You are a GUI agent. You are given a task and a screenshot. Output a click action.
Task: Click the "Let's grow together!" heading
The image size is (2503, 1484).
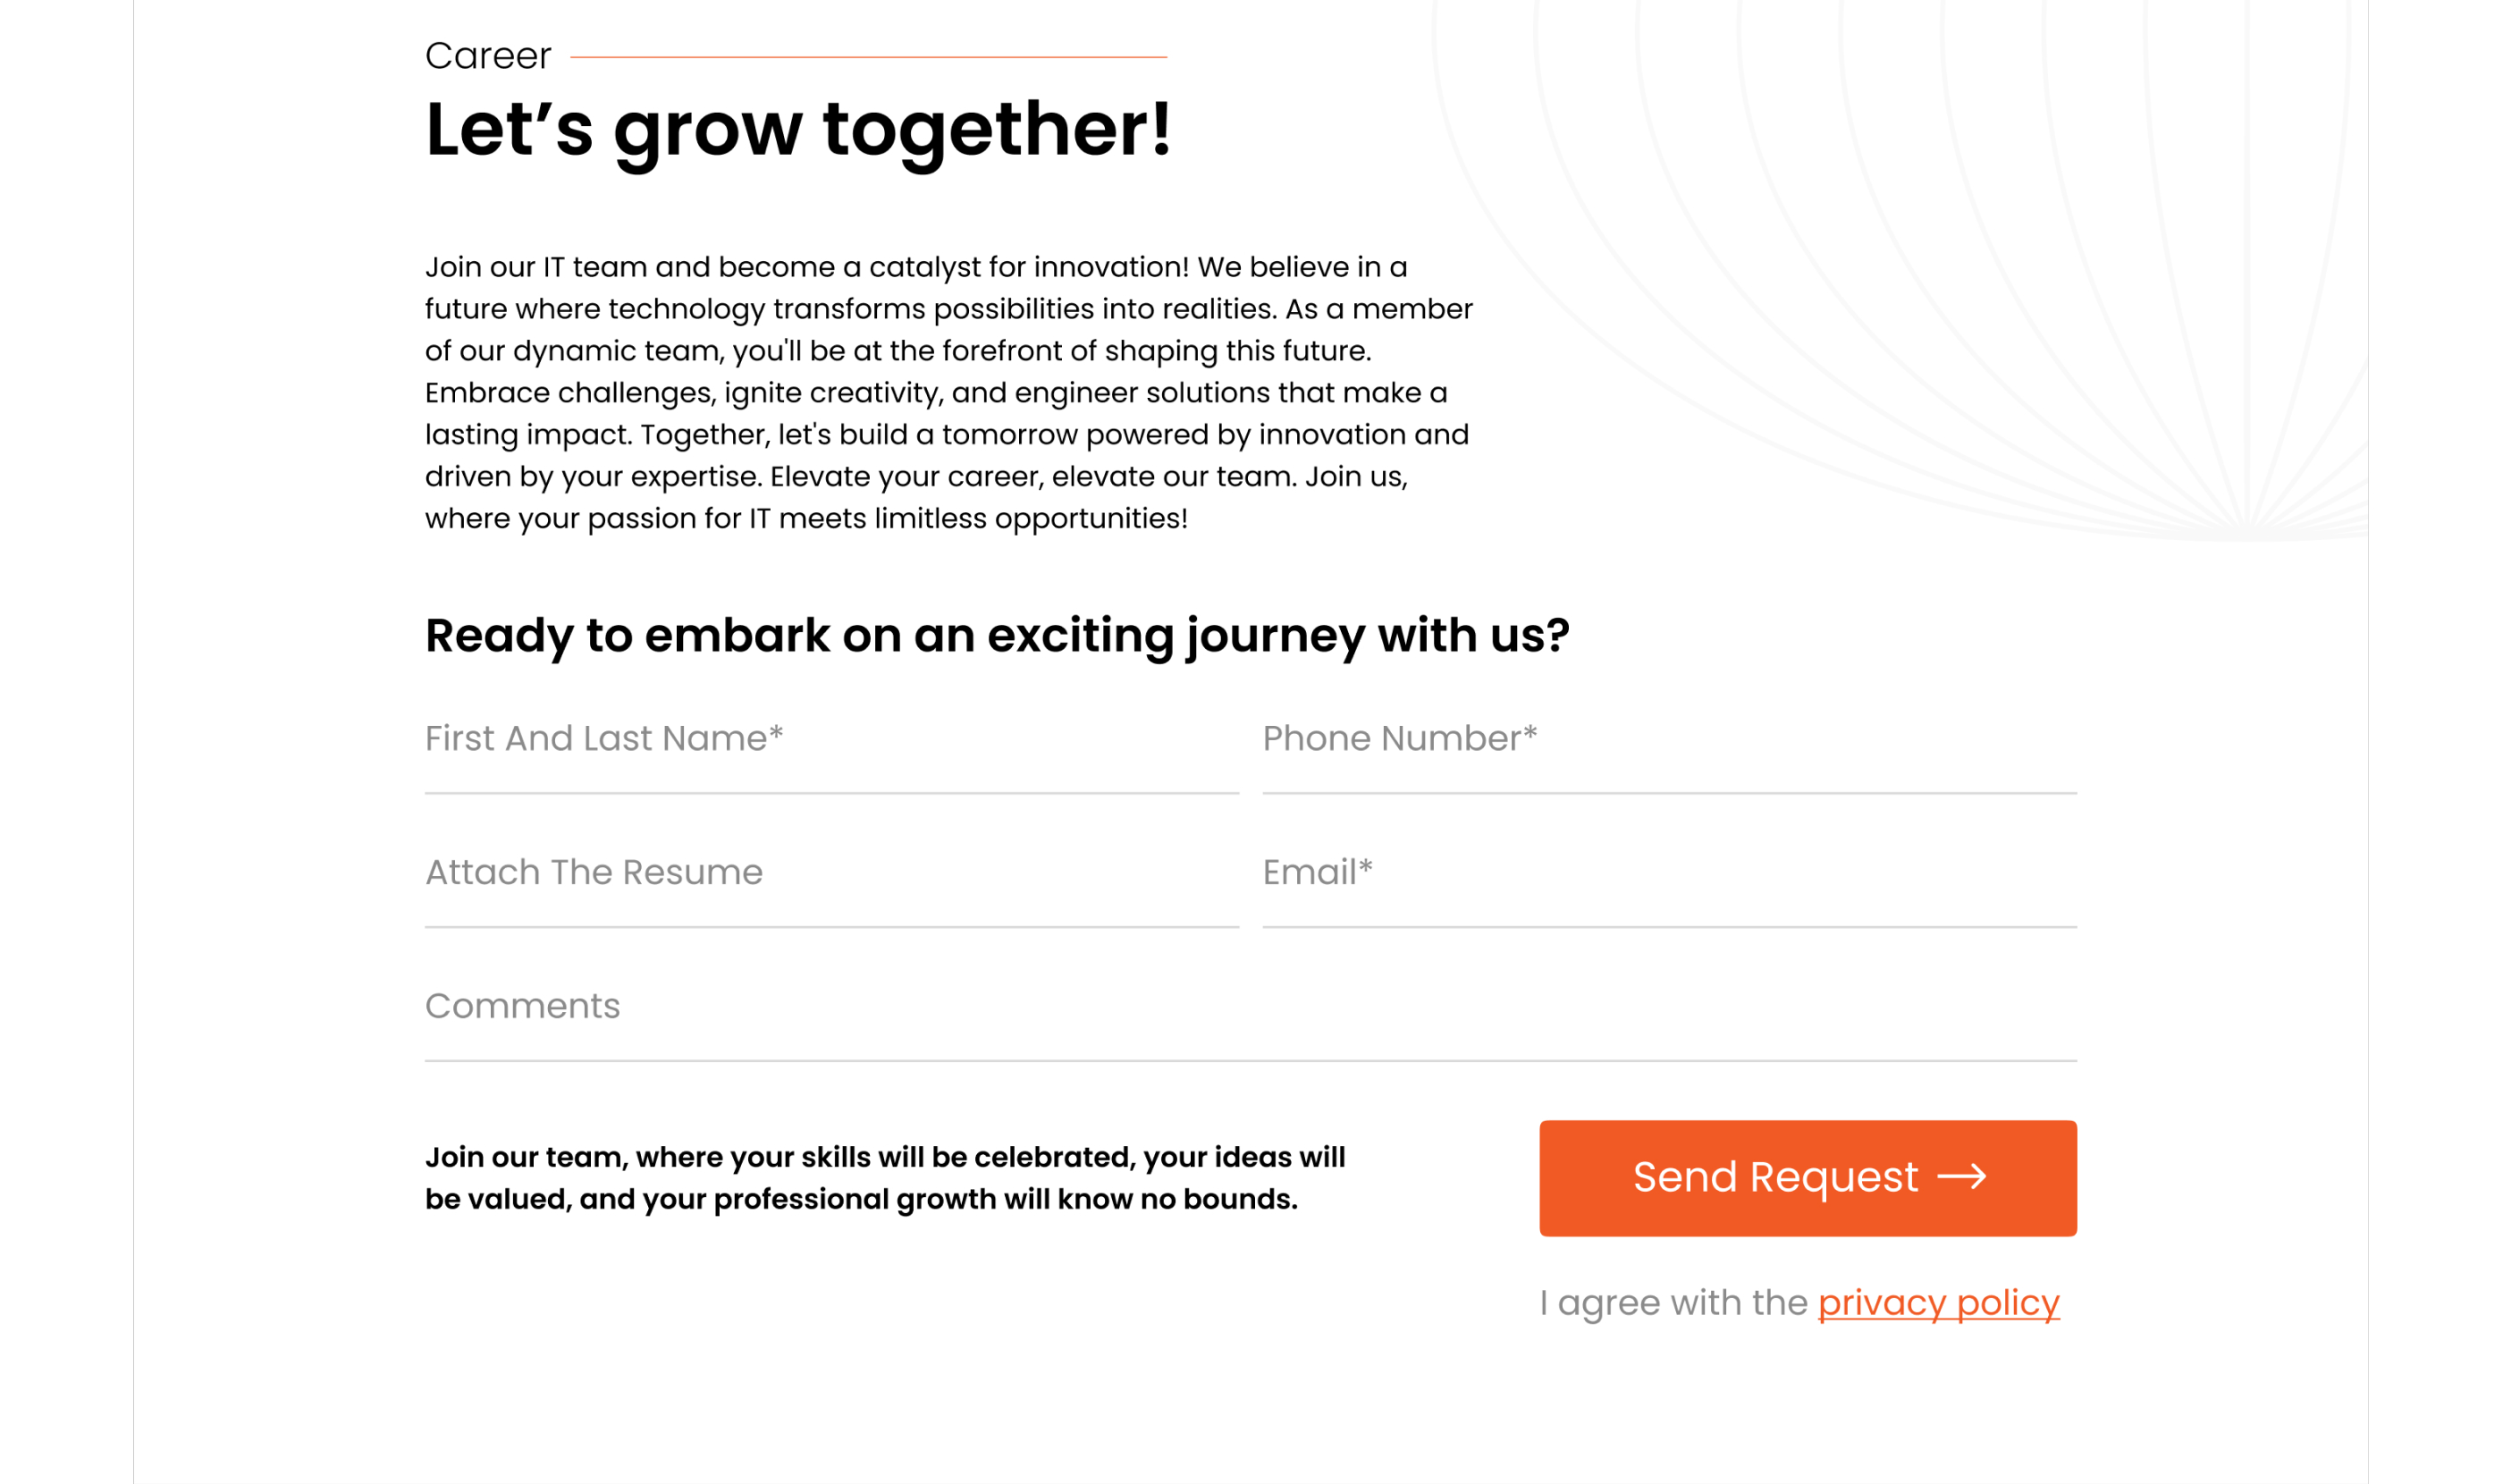(x=797, y=130)
